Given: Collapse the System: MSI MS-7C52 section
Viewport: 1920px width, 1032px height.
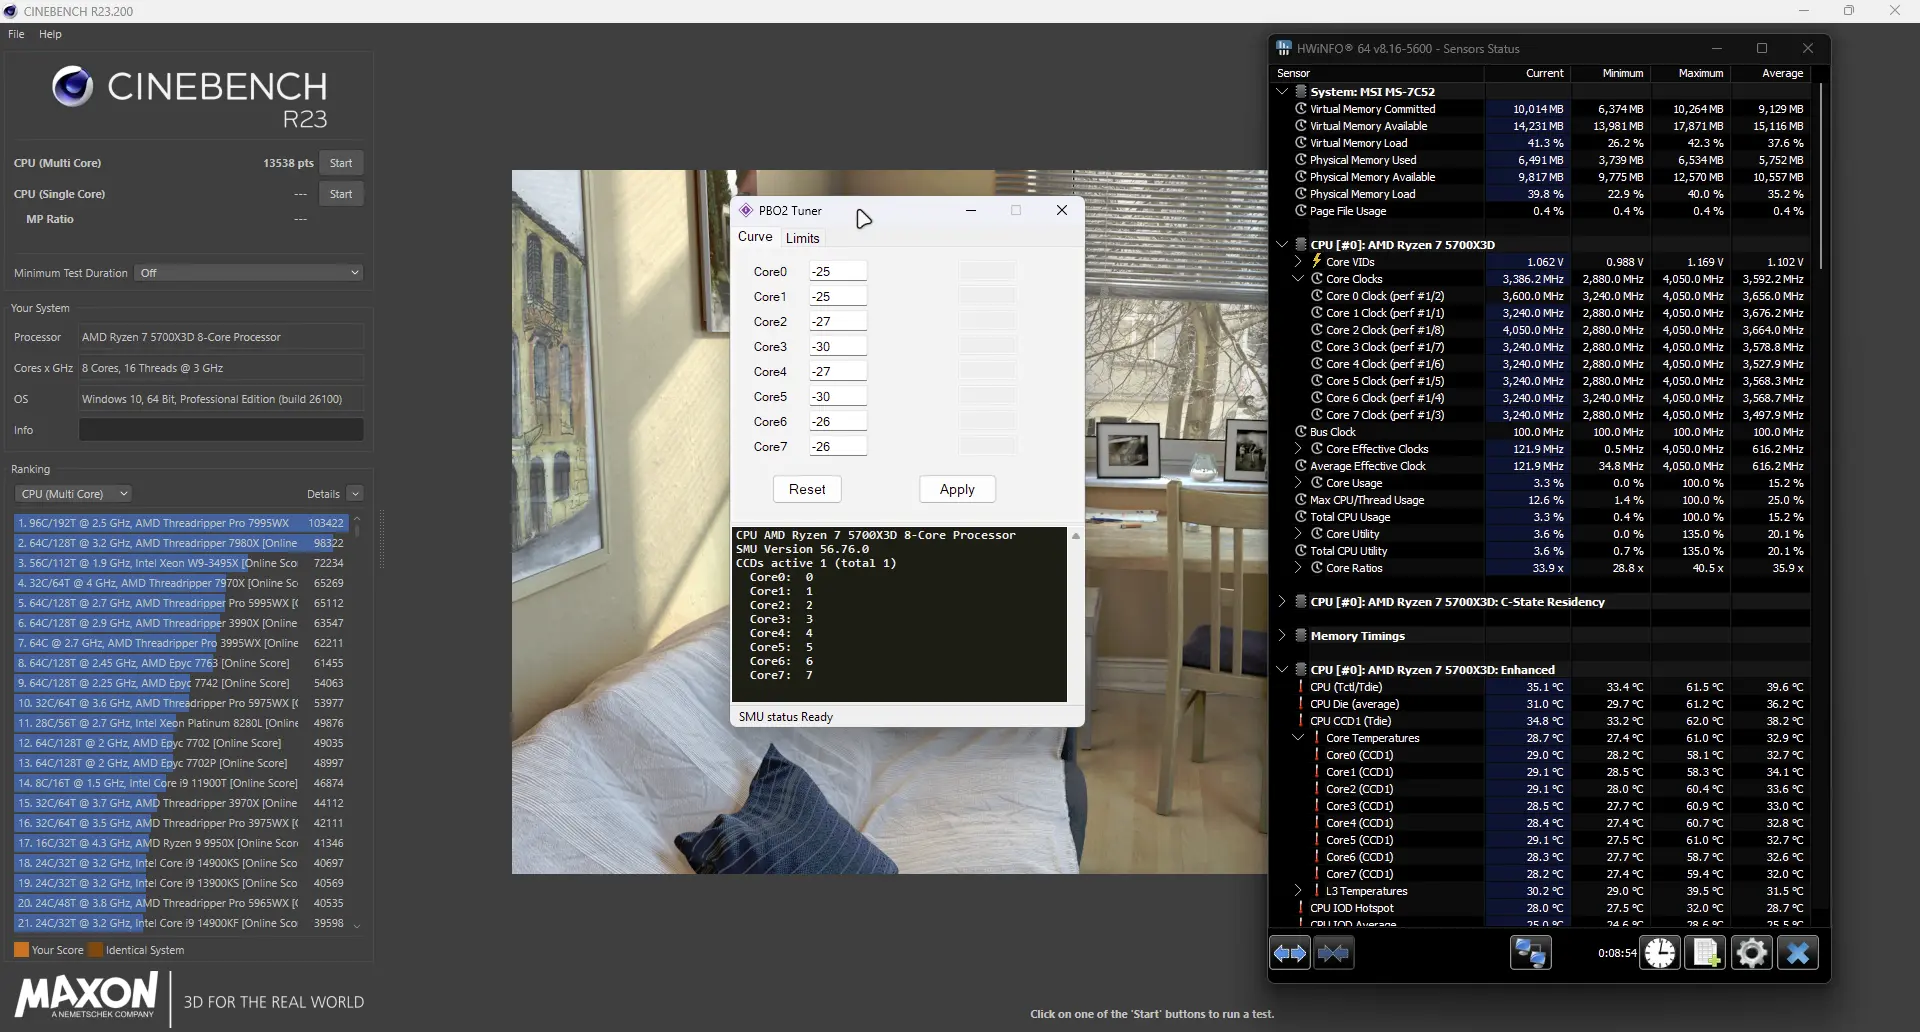Looking at the screenshot, I should (x=1282, y=91).
